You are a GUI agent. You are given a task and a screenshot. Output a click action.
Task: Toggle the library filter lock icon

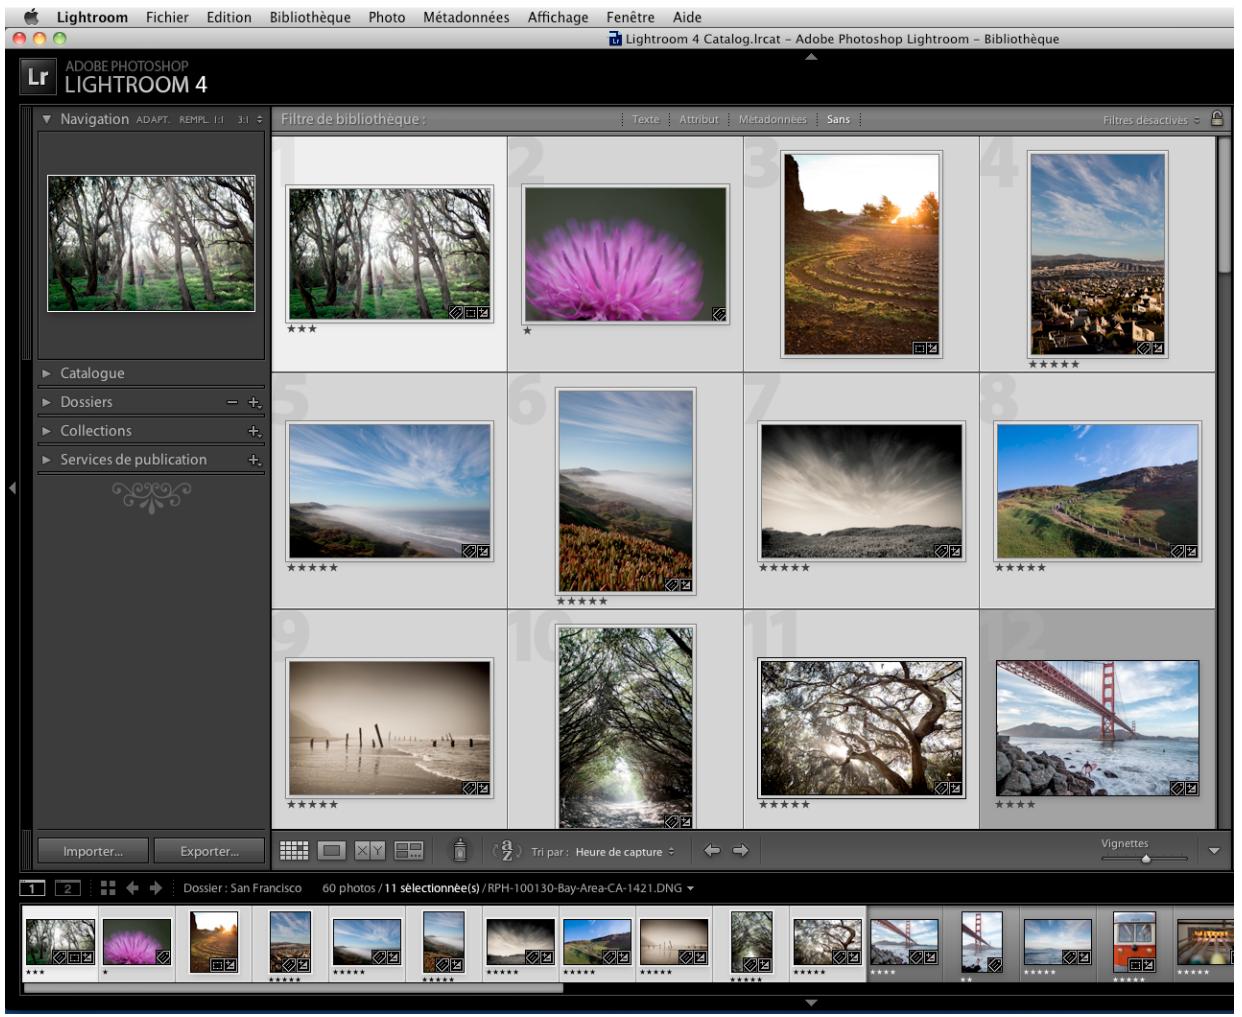pos(1217,118)
